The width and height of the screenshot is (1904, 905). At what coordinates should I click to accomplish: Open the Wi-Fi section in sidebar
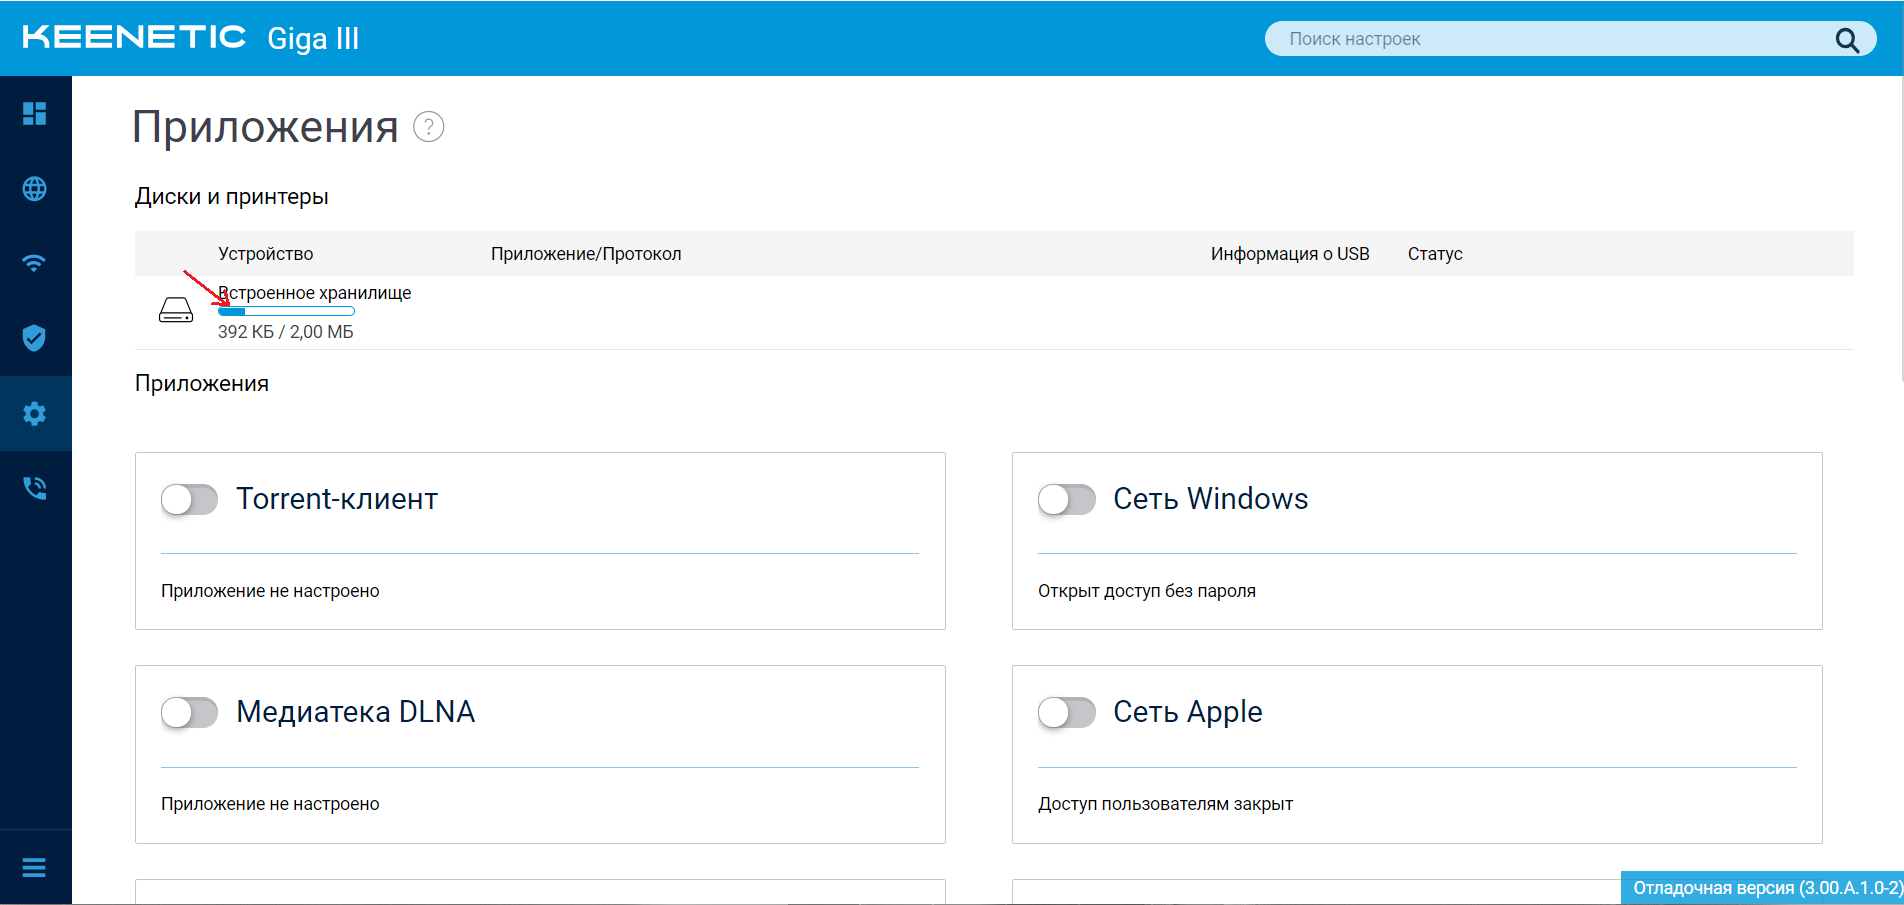point(35,263)
